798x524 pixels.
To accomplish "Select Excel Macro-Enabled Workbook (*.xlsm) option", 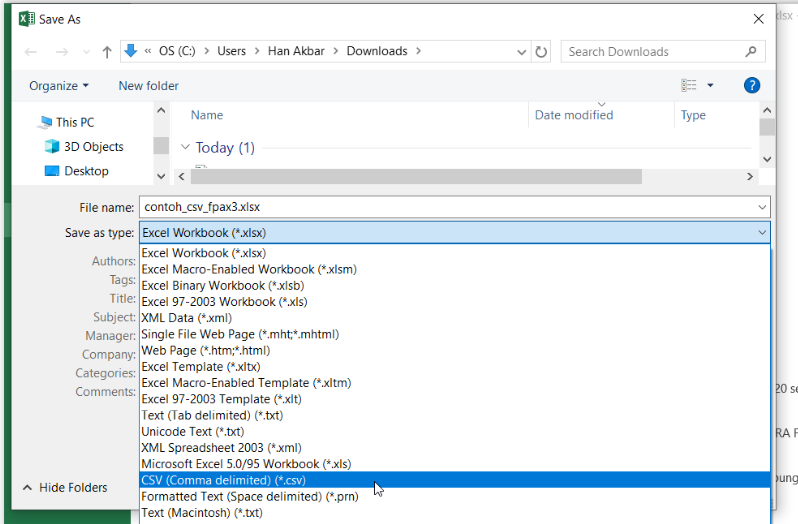I will 249,269.
